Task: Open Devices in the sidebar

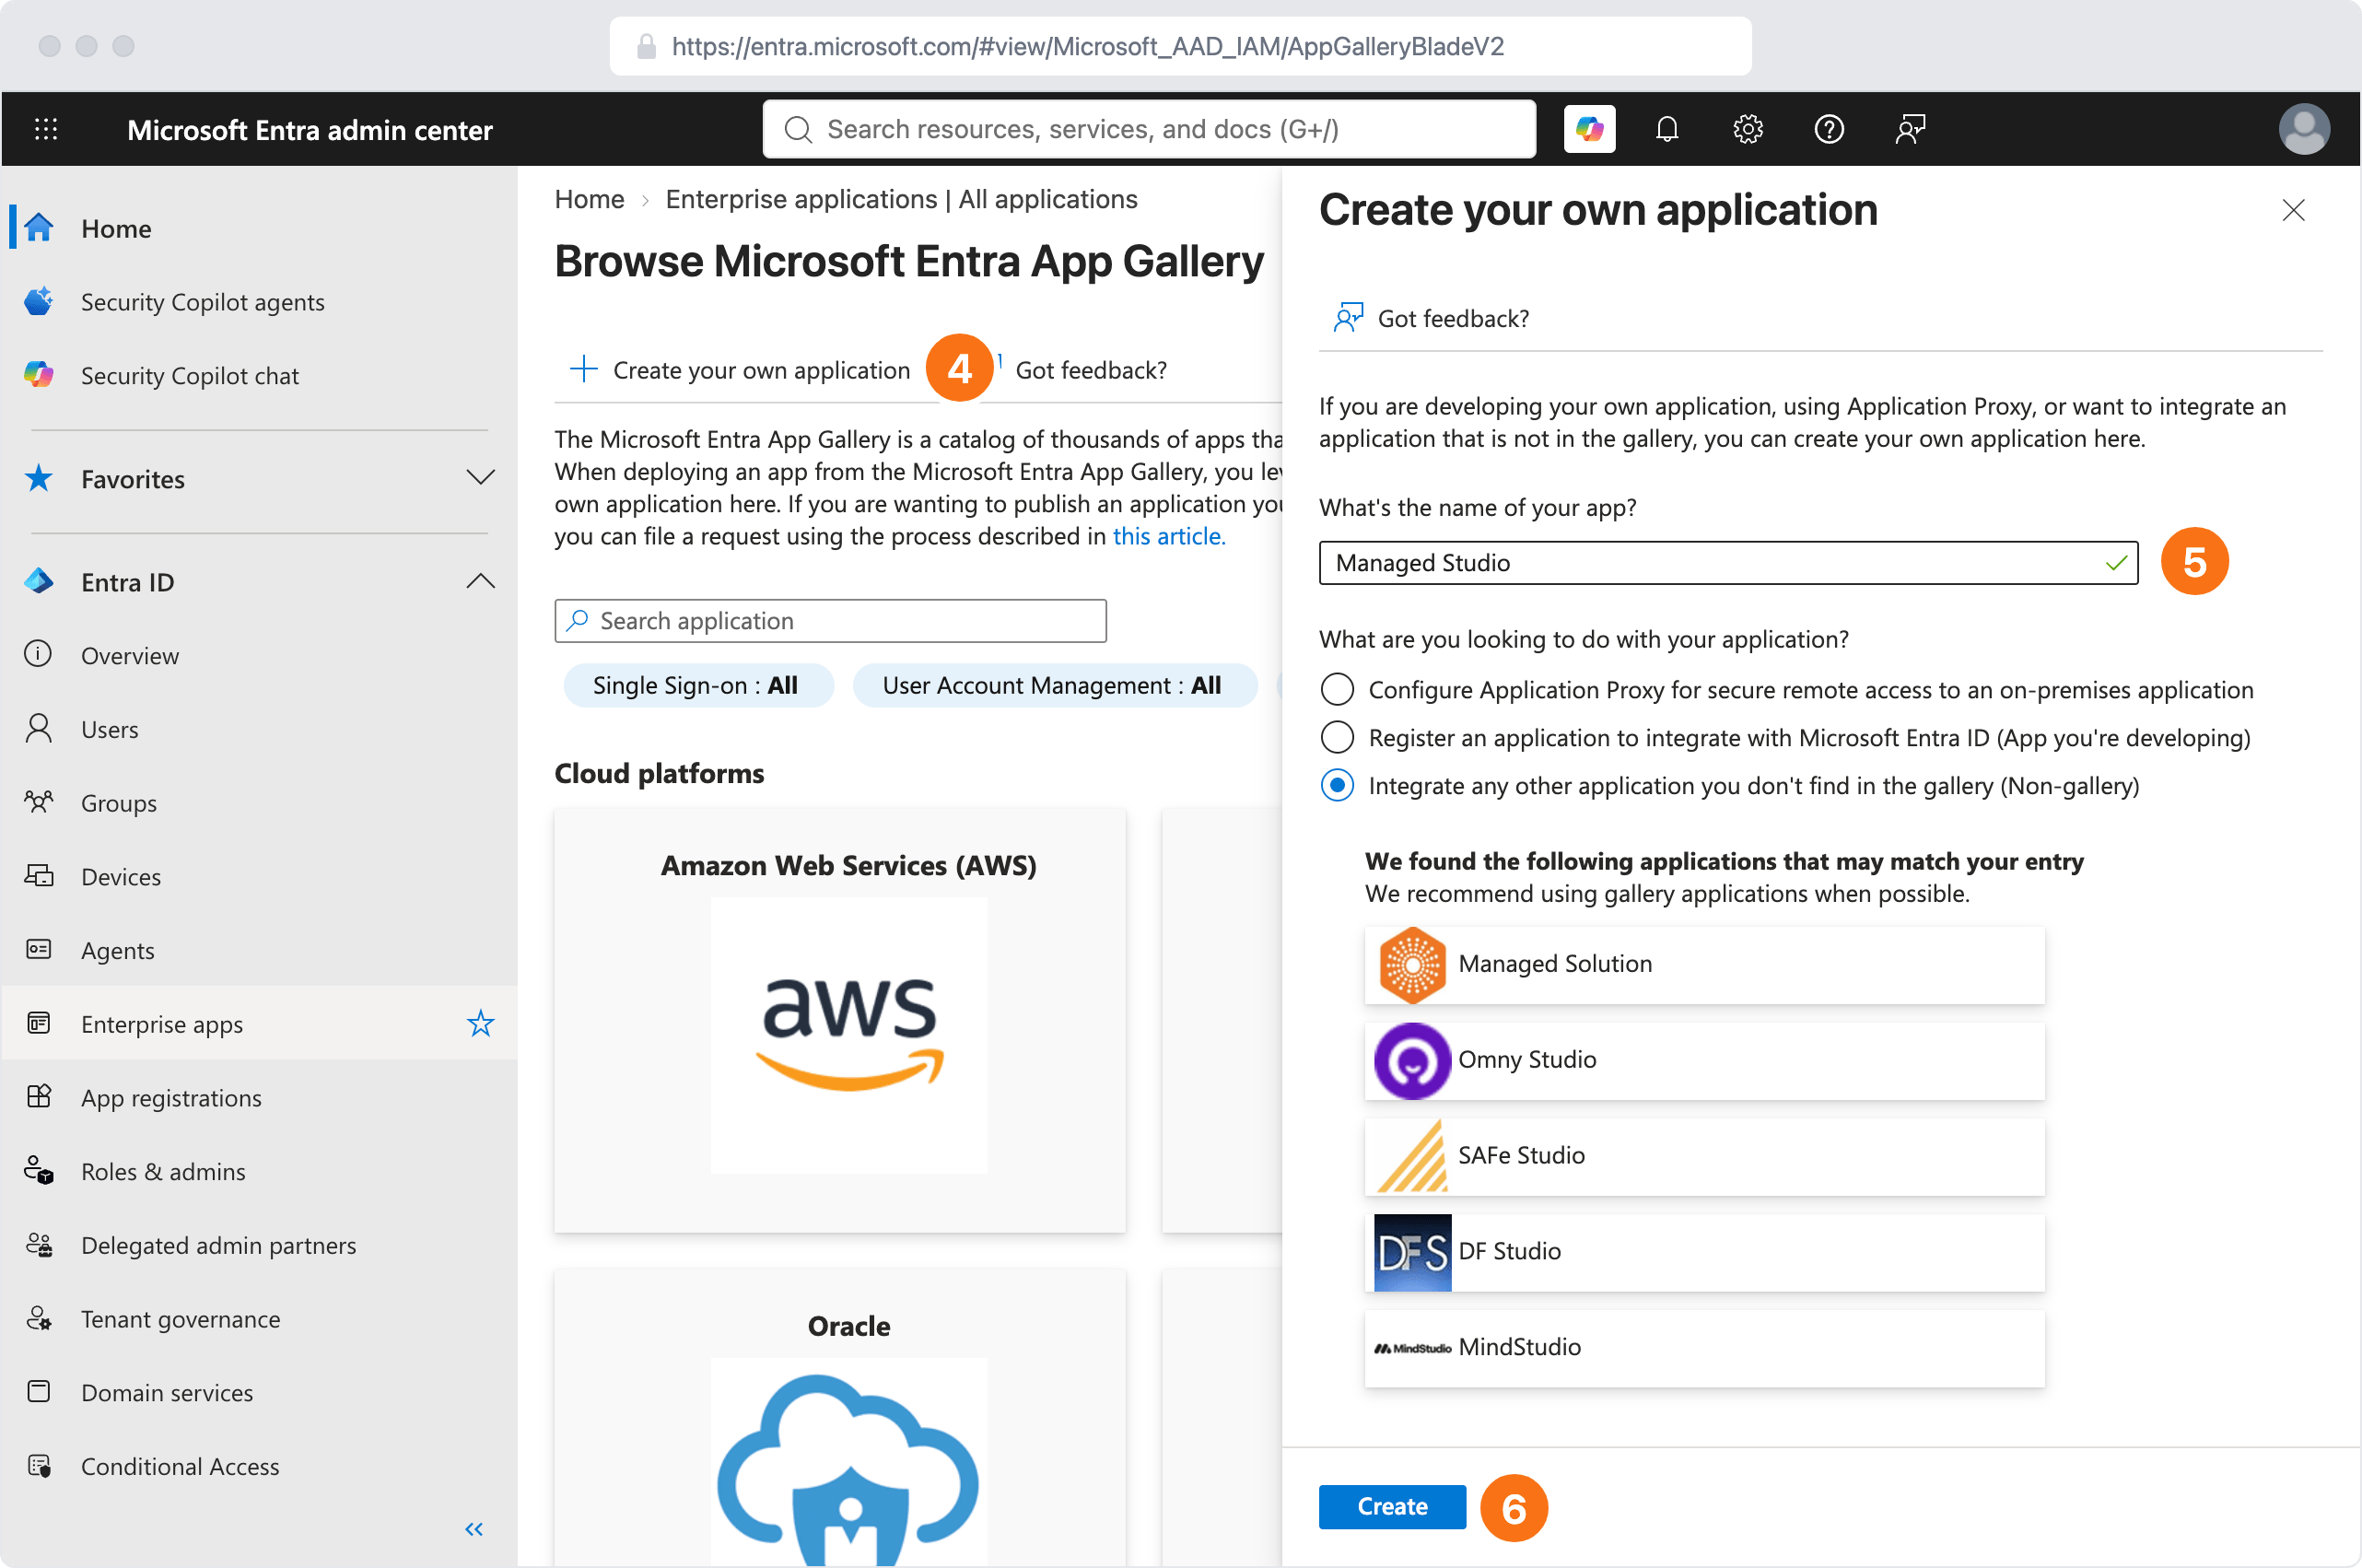Action: 260,876
